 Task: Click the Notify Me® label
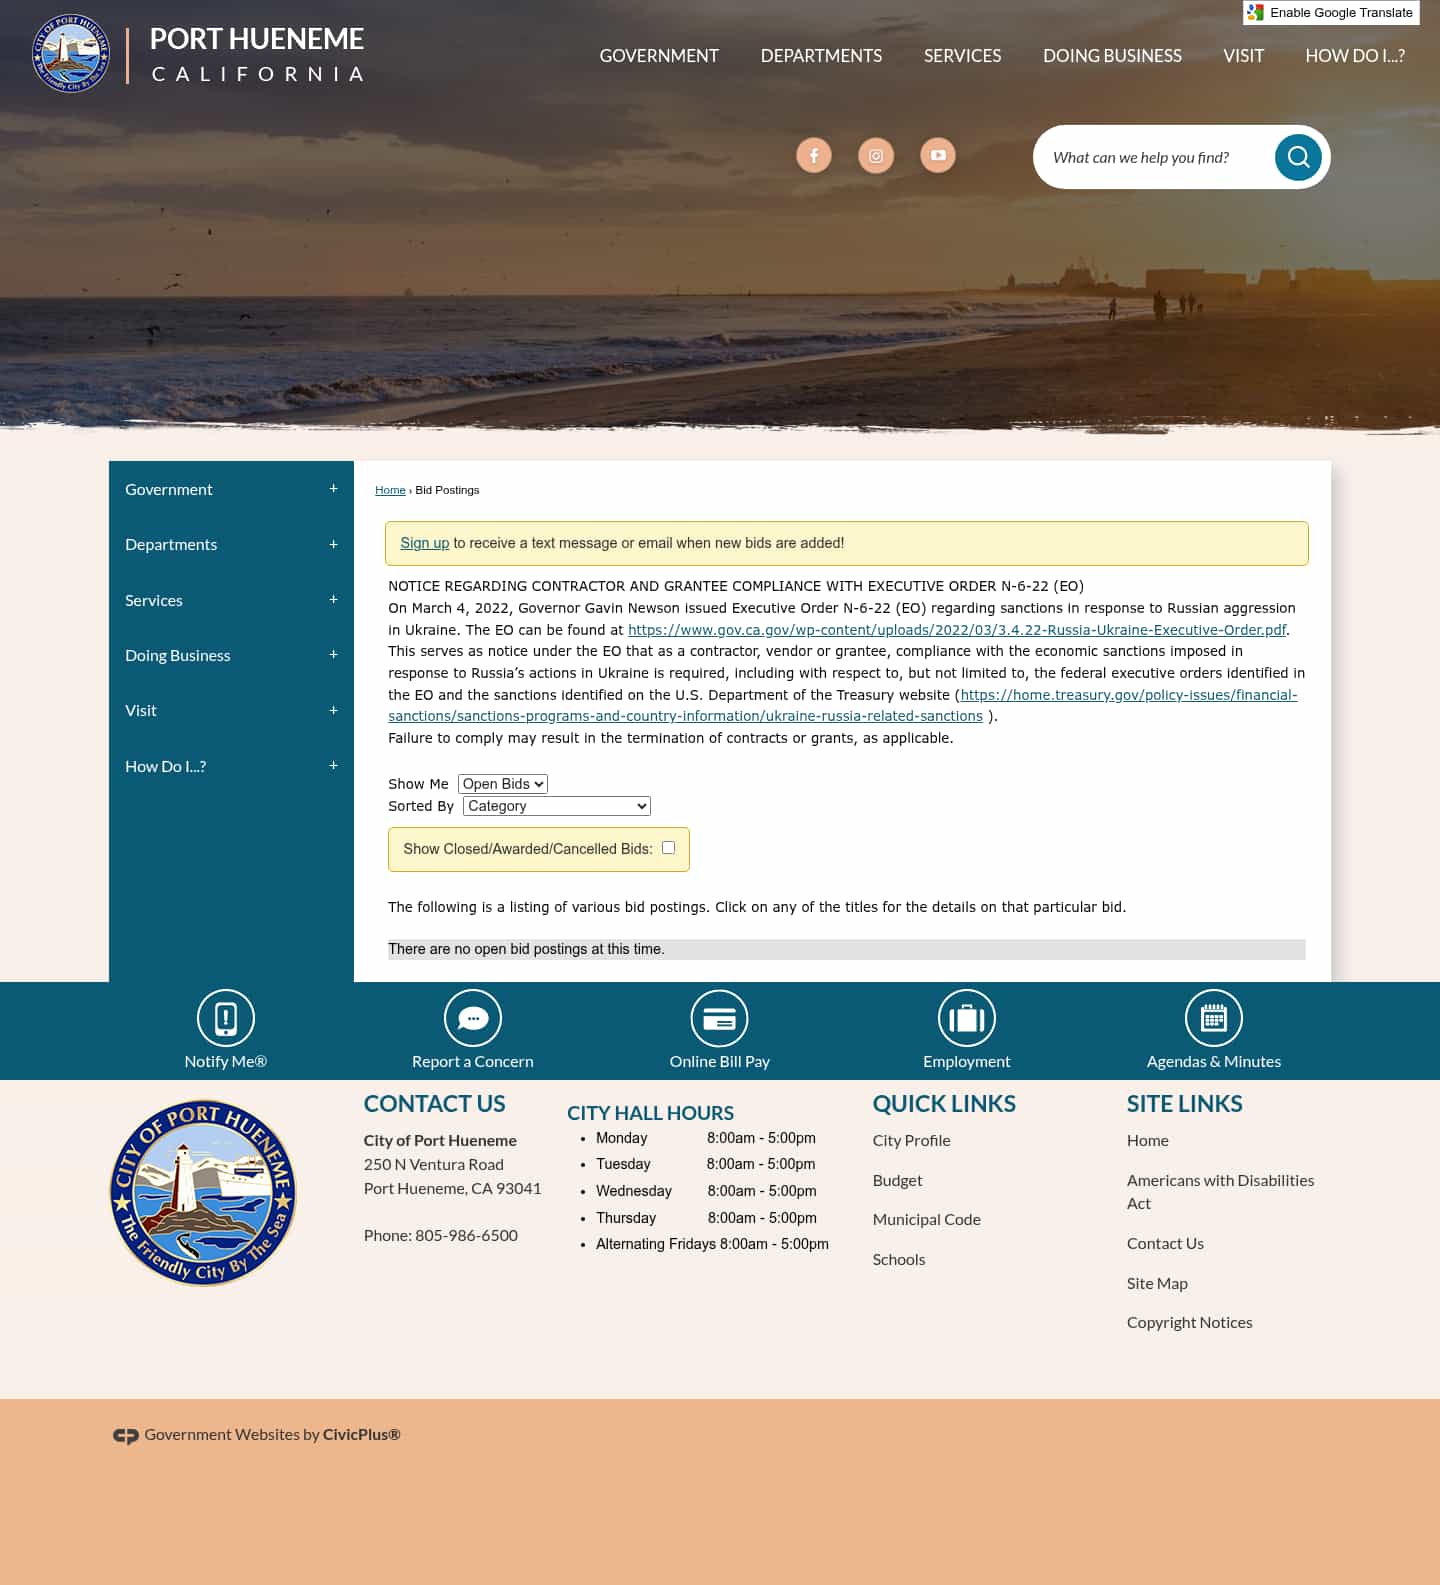[226, 1061]
